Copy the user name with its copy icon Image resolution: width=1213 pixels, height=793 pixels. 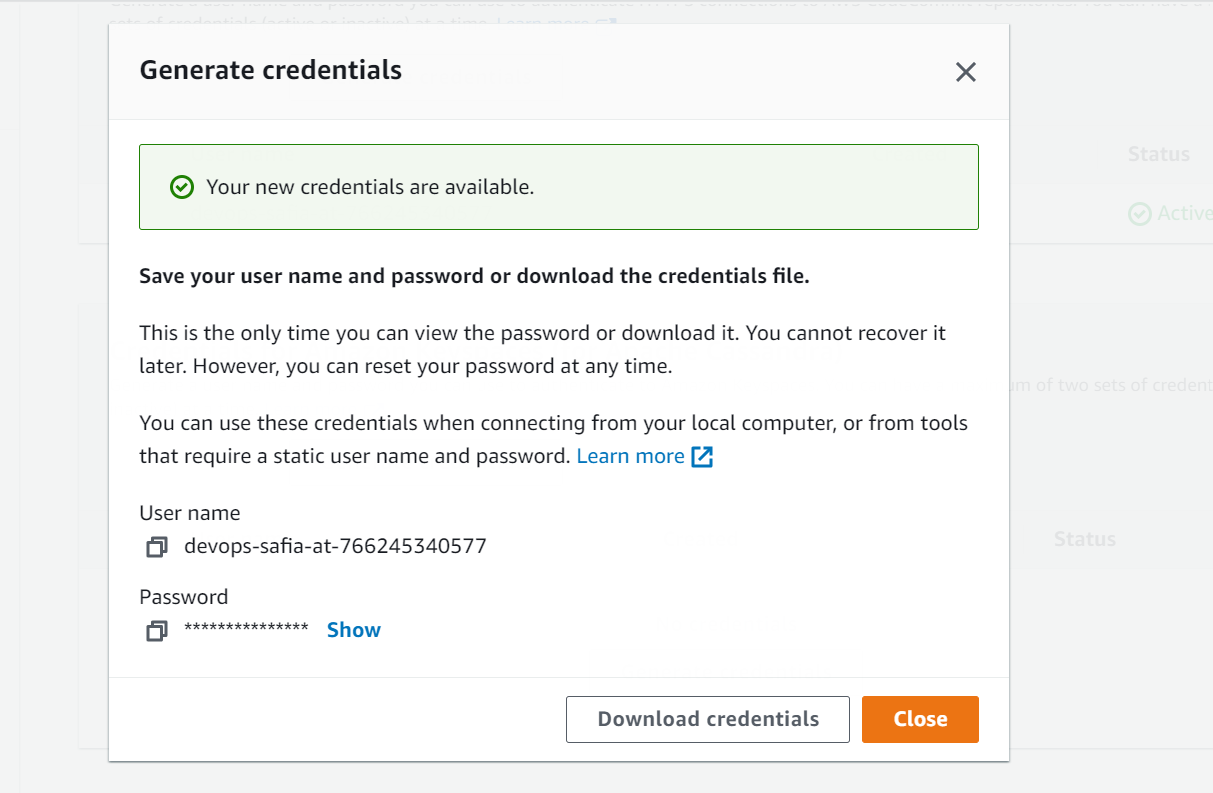[156, 547]
